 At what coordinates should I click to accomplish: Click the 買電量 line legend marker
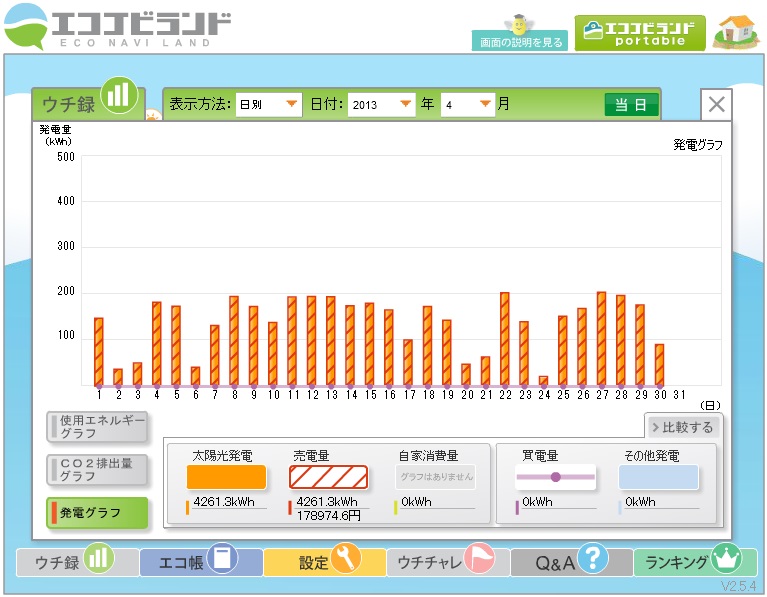click(556, 477)
